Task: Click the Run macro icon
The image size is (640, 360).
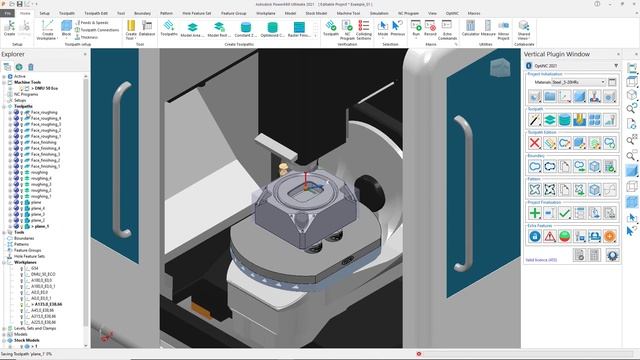Action: tap(416, 28)
